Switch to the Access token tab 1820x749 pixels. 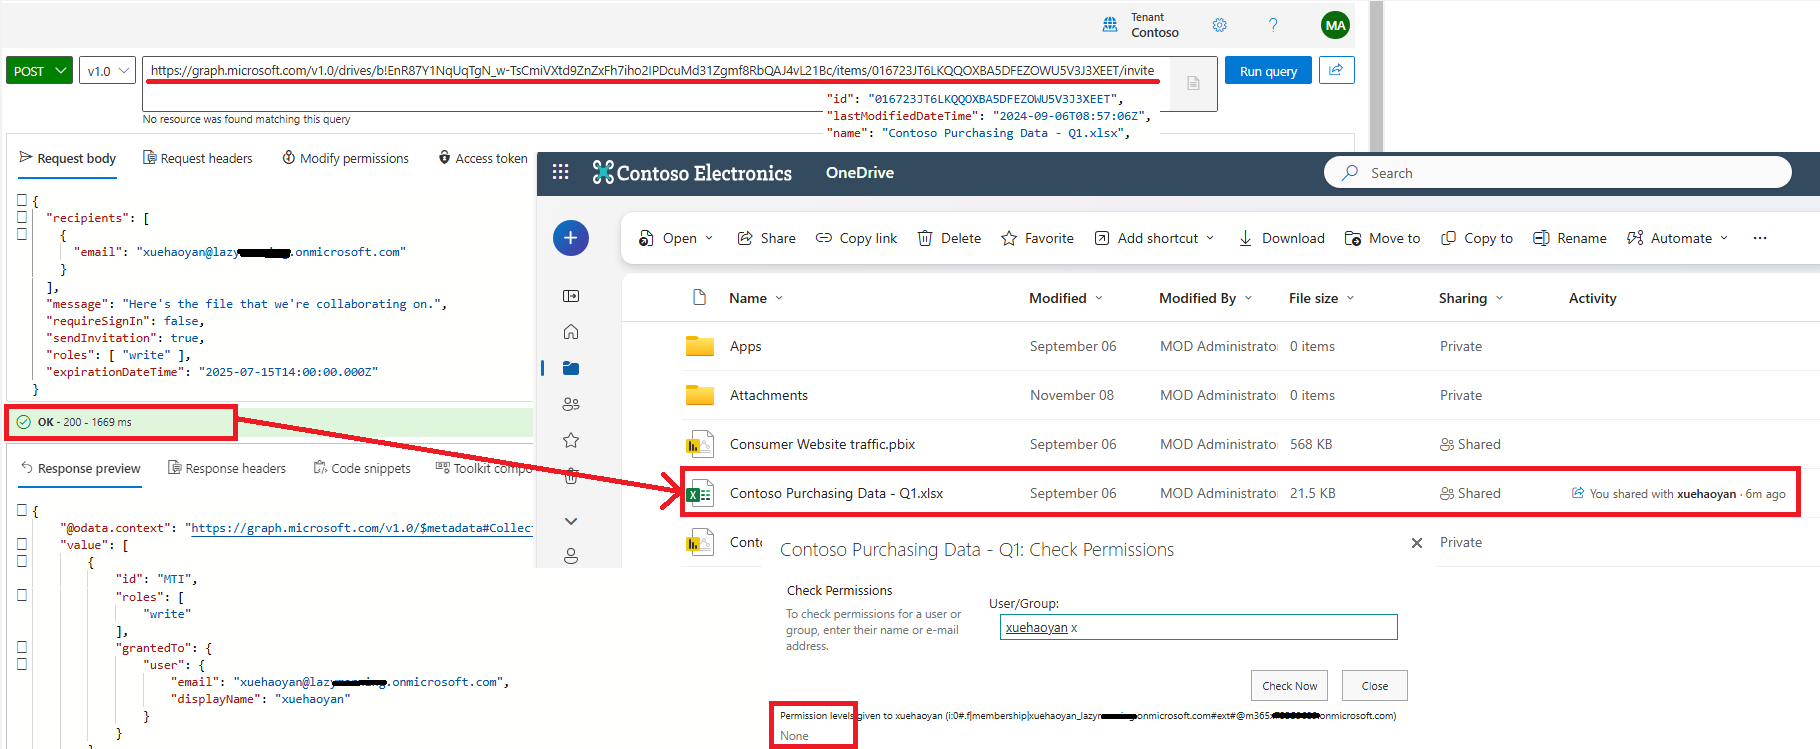pyautogui.click(x=483, y=158)
